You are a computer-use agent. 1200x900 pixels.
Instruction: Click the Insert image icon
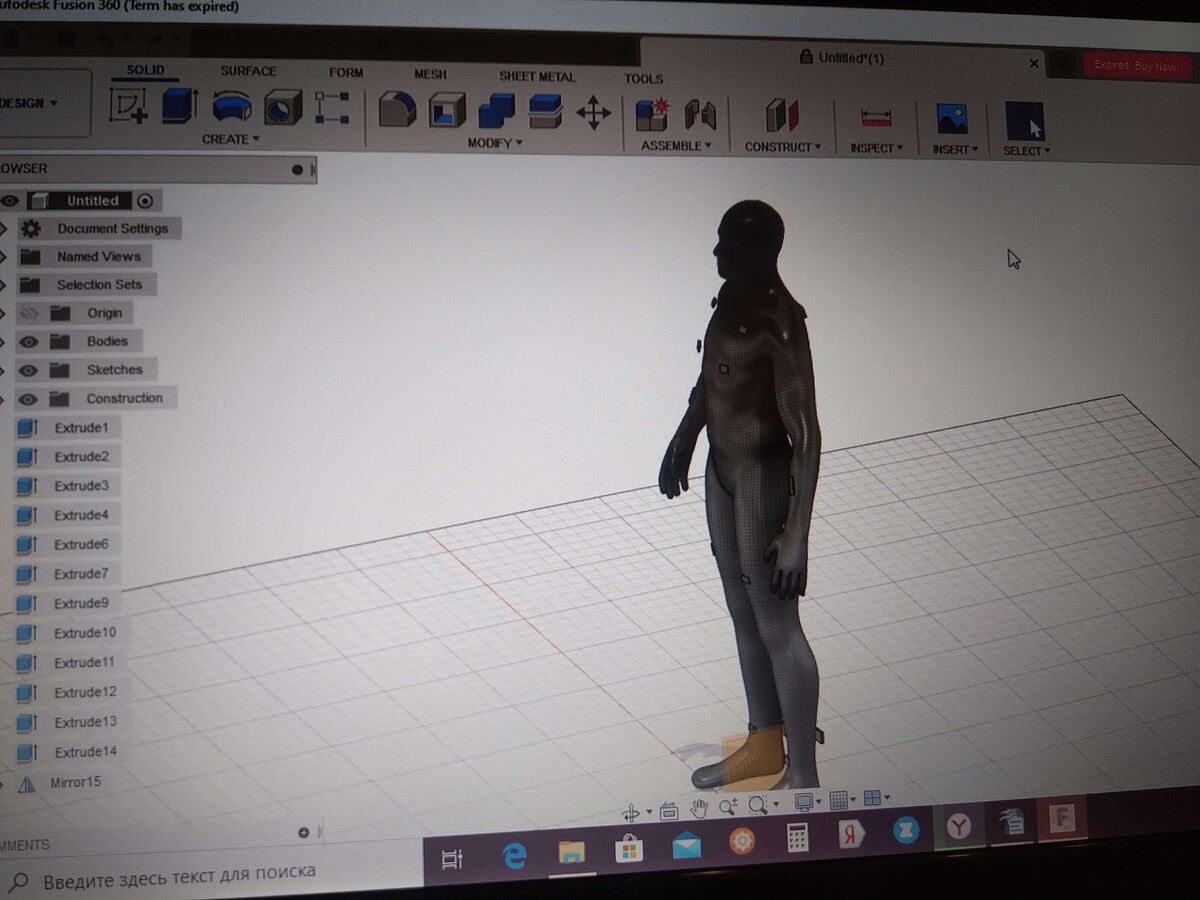coord(952,119)
